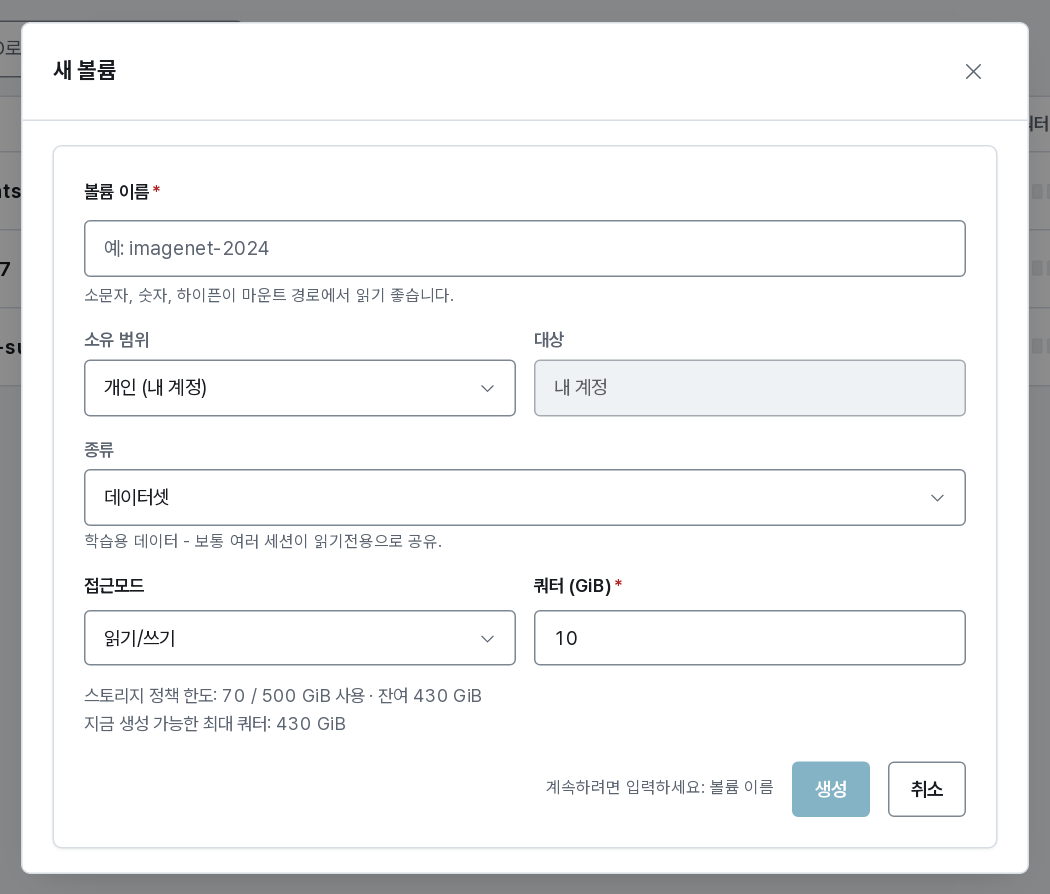Open the 접근모드 dropdown
This screenshot has width=1050, height=894.
[299, 638]
